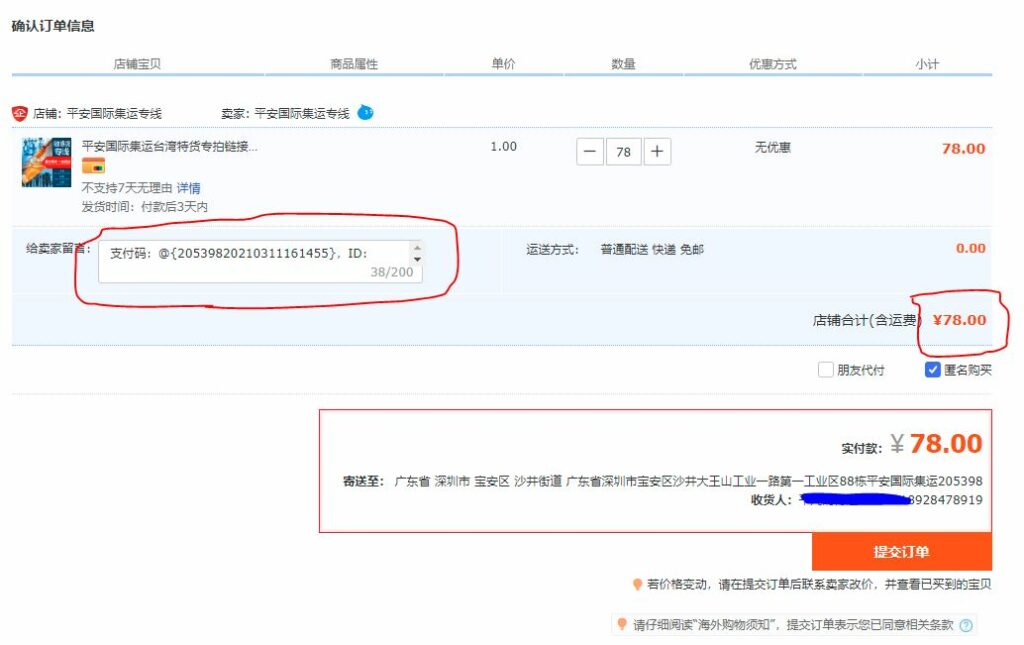Viewport: 1024px width, 645px height.
Task: Click the blue seller chat icon
Action: pos(366,112)
